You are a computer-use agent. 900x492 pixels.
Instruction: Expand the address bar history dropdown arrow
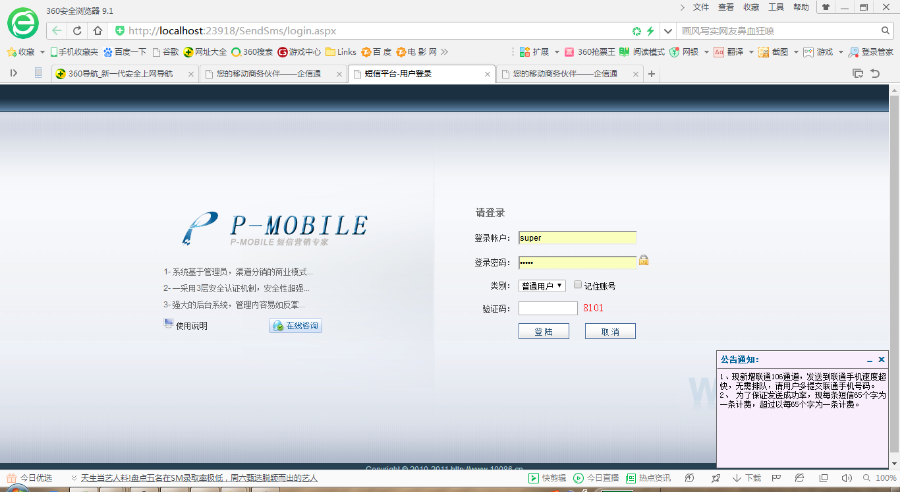[x=668, y=31]
